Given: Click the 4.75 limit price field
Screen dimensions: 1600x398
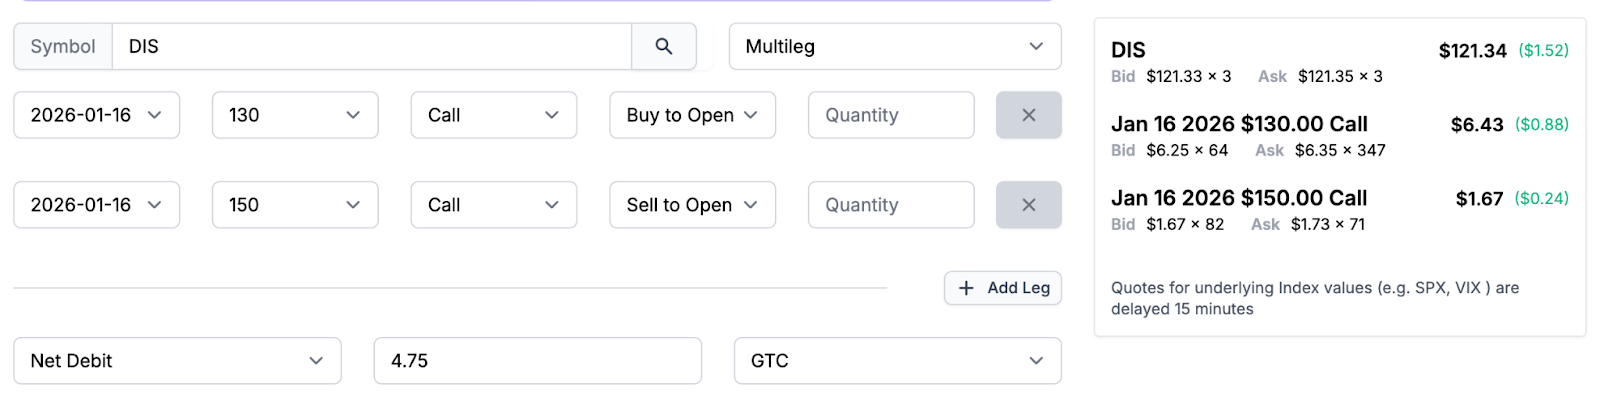Looking at the screenshot, I should click(538, 361).
